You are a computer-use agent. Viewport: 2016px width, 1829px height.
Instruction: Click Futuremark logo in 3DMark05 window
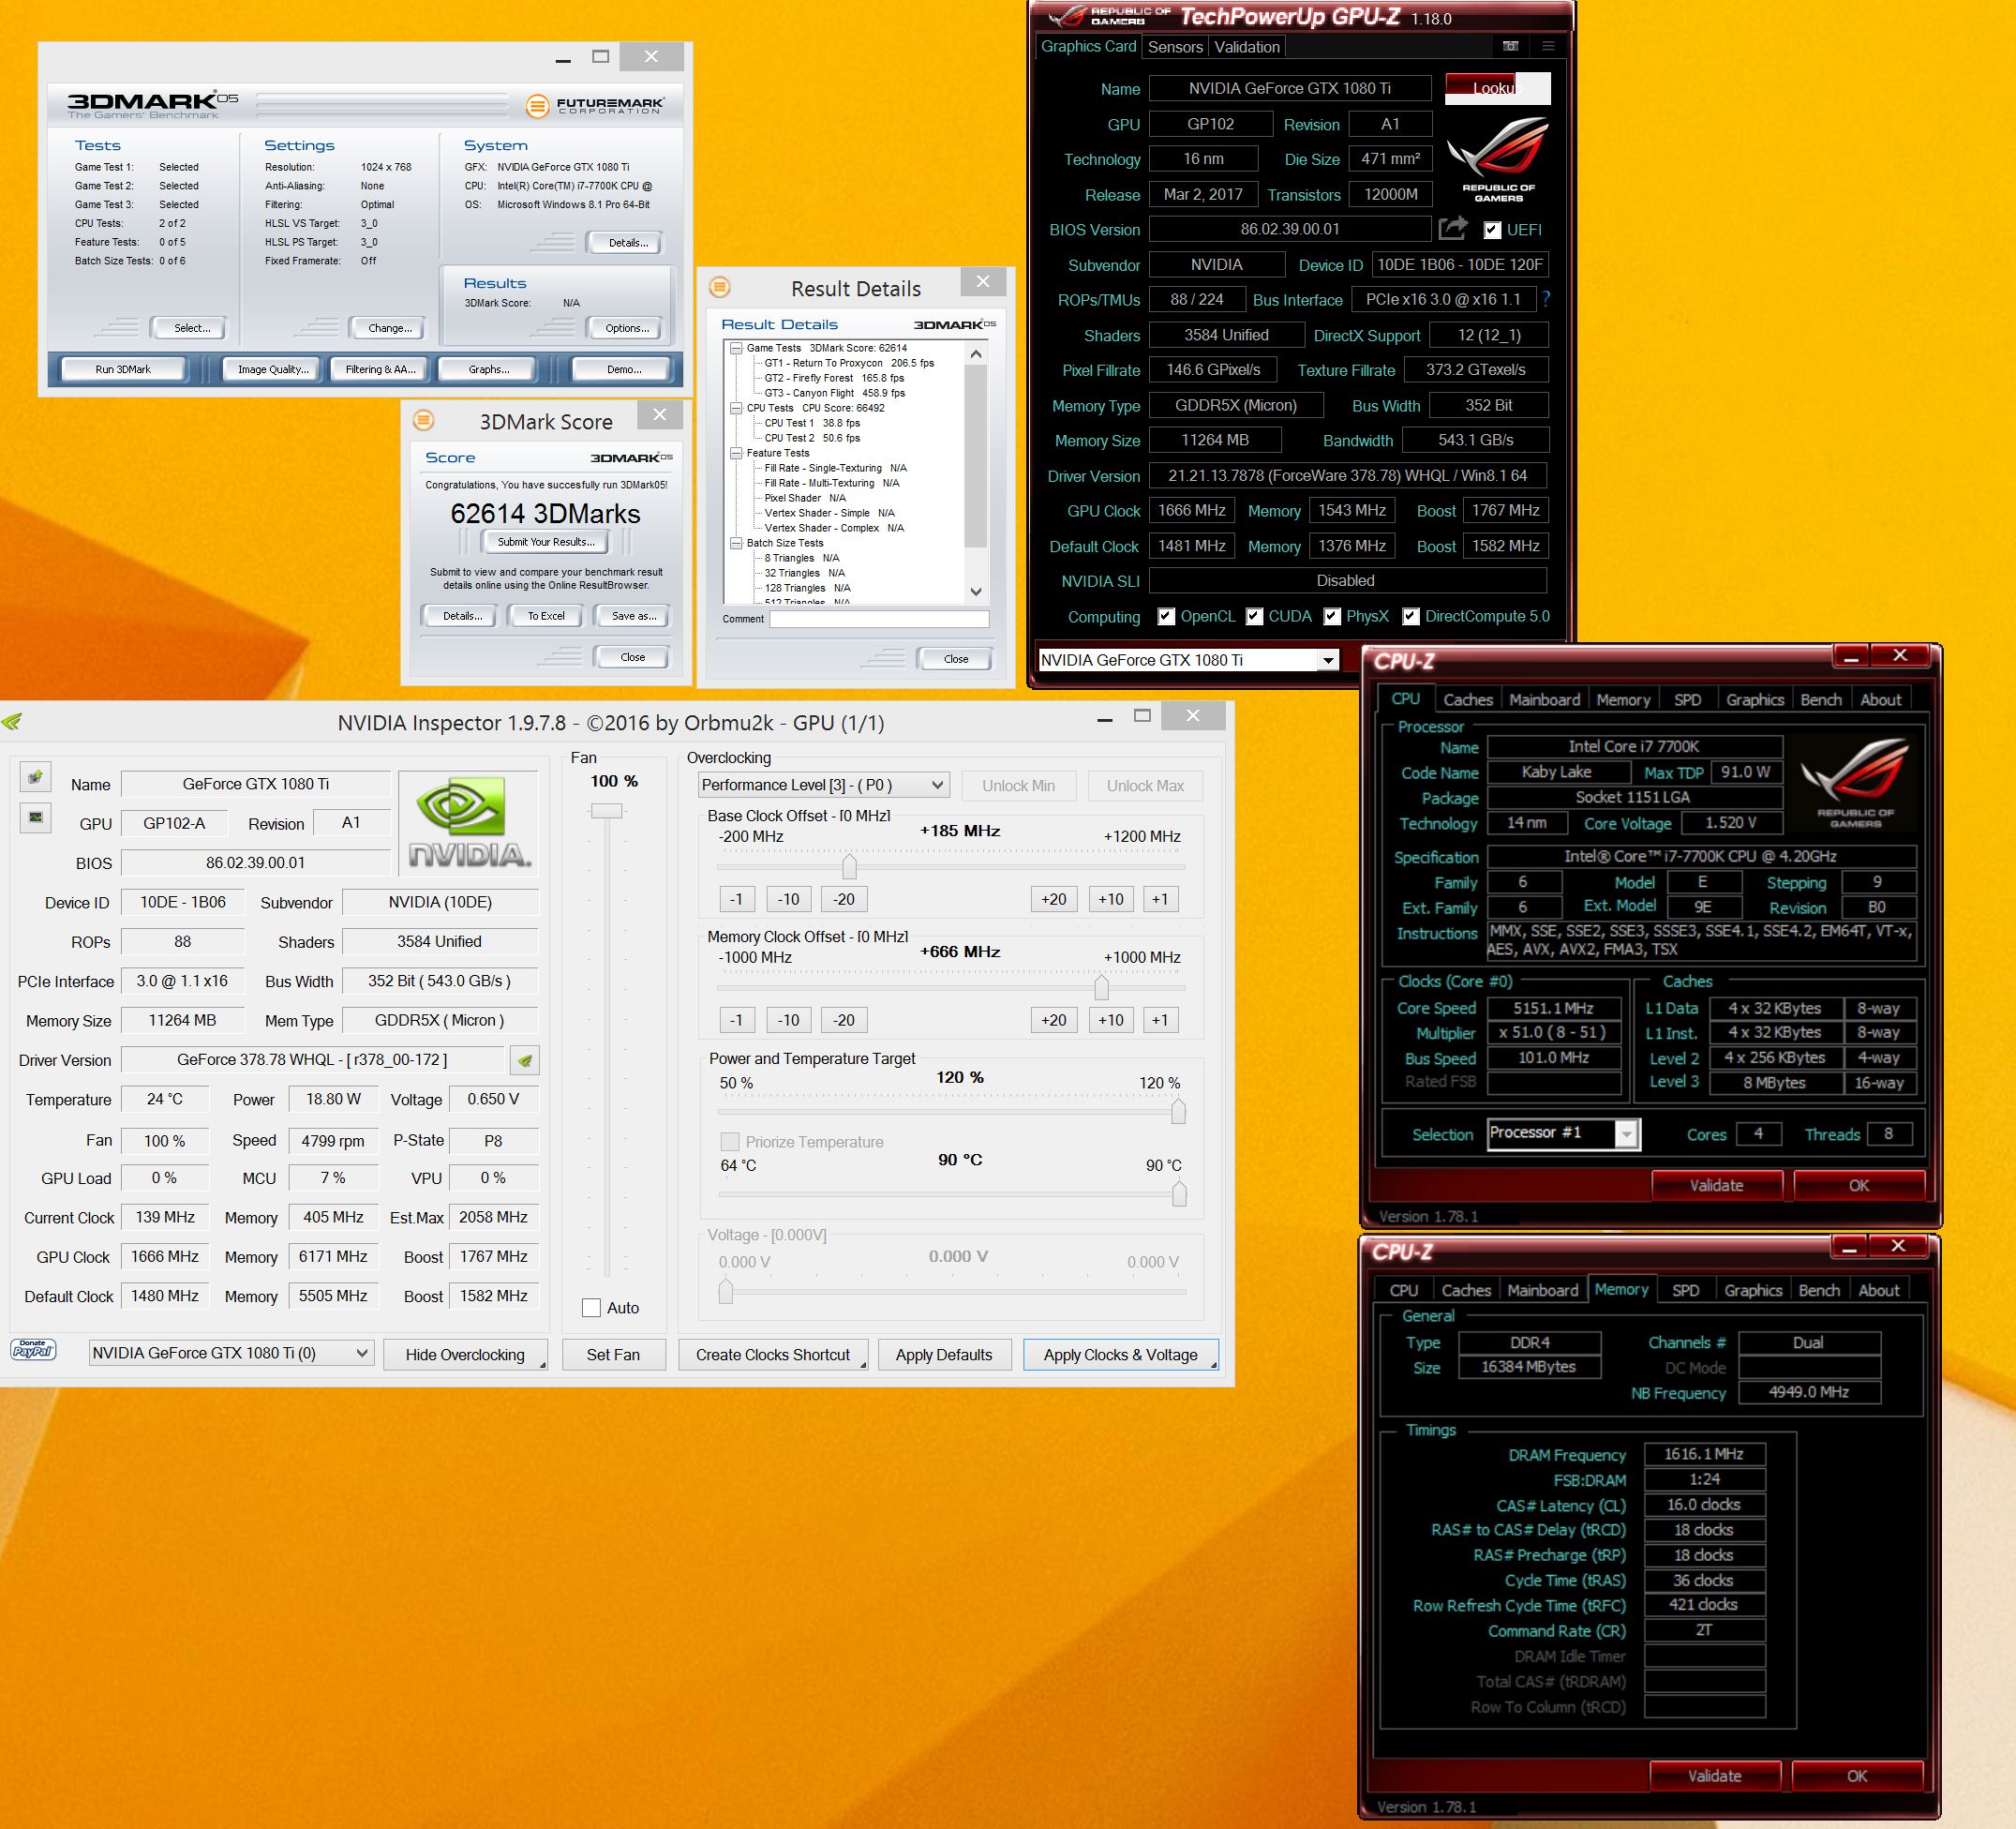[x=595, y=105]
